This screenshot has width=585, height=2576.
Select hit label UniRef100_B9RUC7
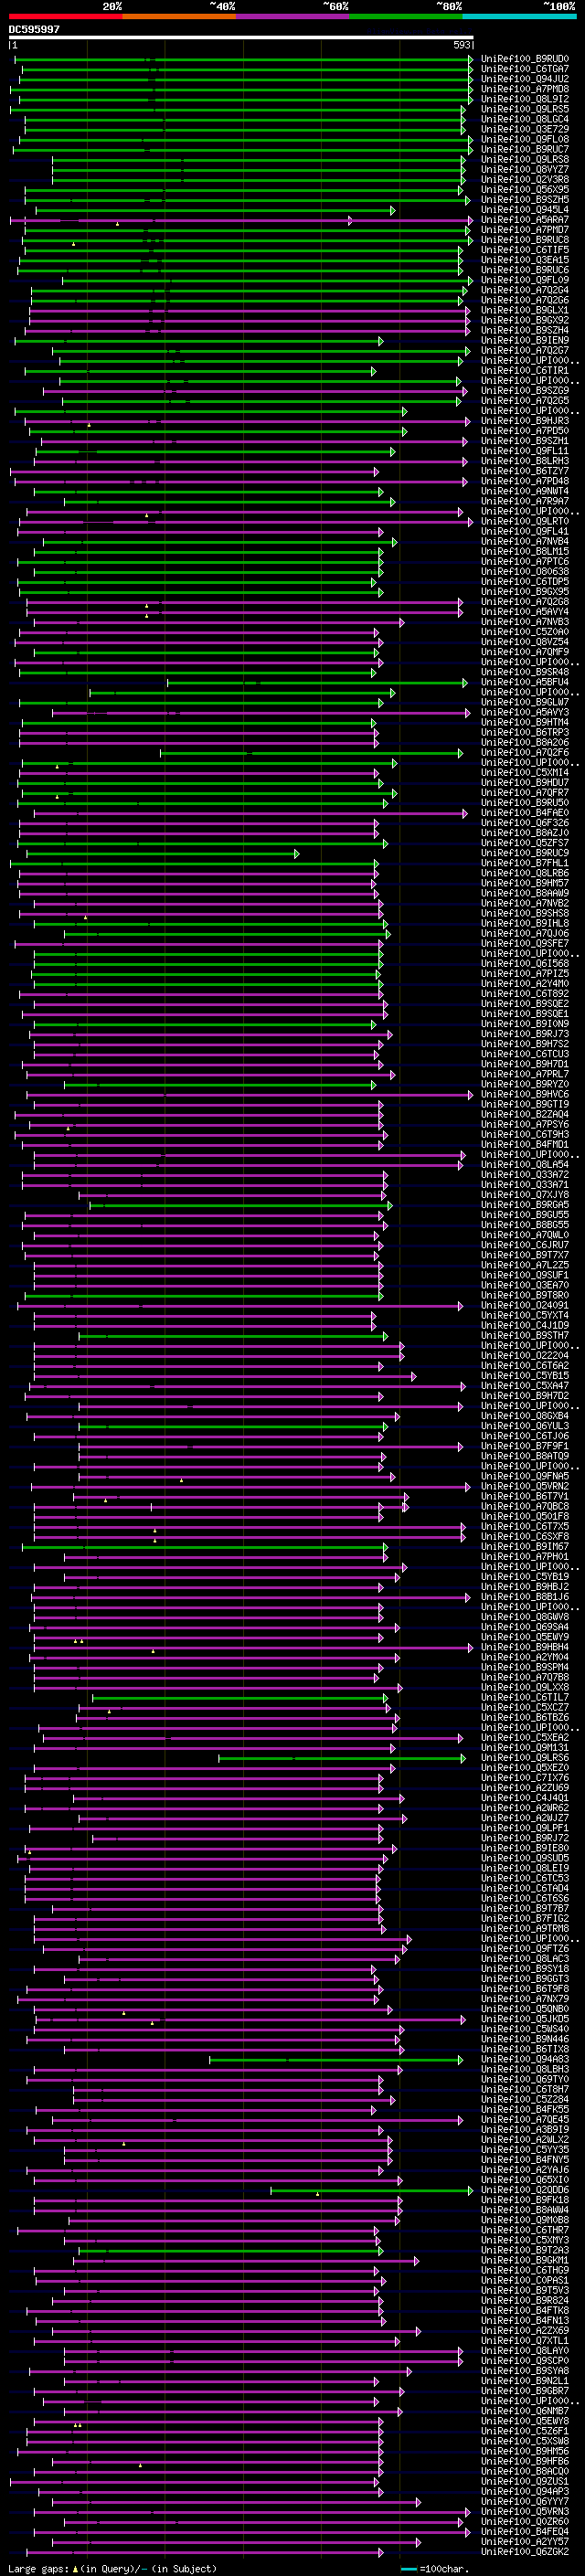coord(525,149)
